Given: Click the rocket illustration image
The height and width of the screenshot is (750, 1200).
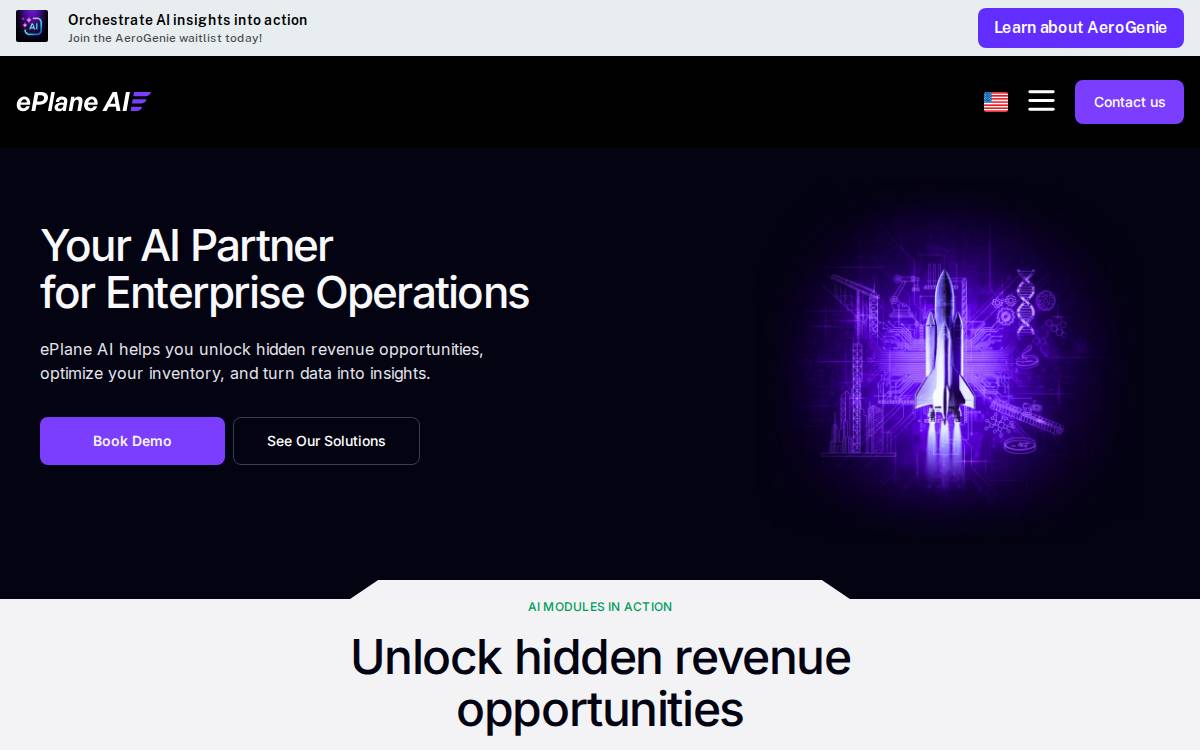Looking at the screenshot, I should coord(945,363).
